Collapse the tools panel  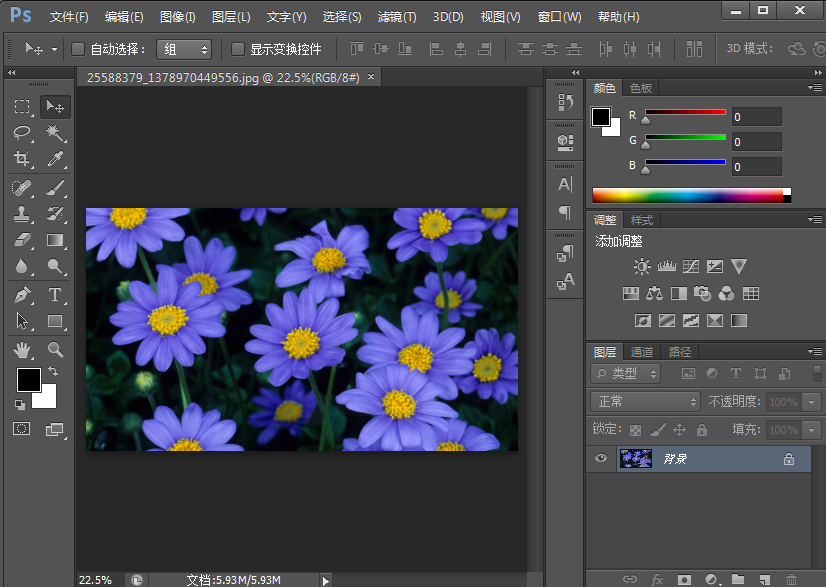click(12, 73)
